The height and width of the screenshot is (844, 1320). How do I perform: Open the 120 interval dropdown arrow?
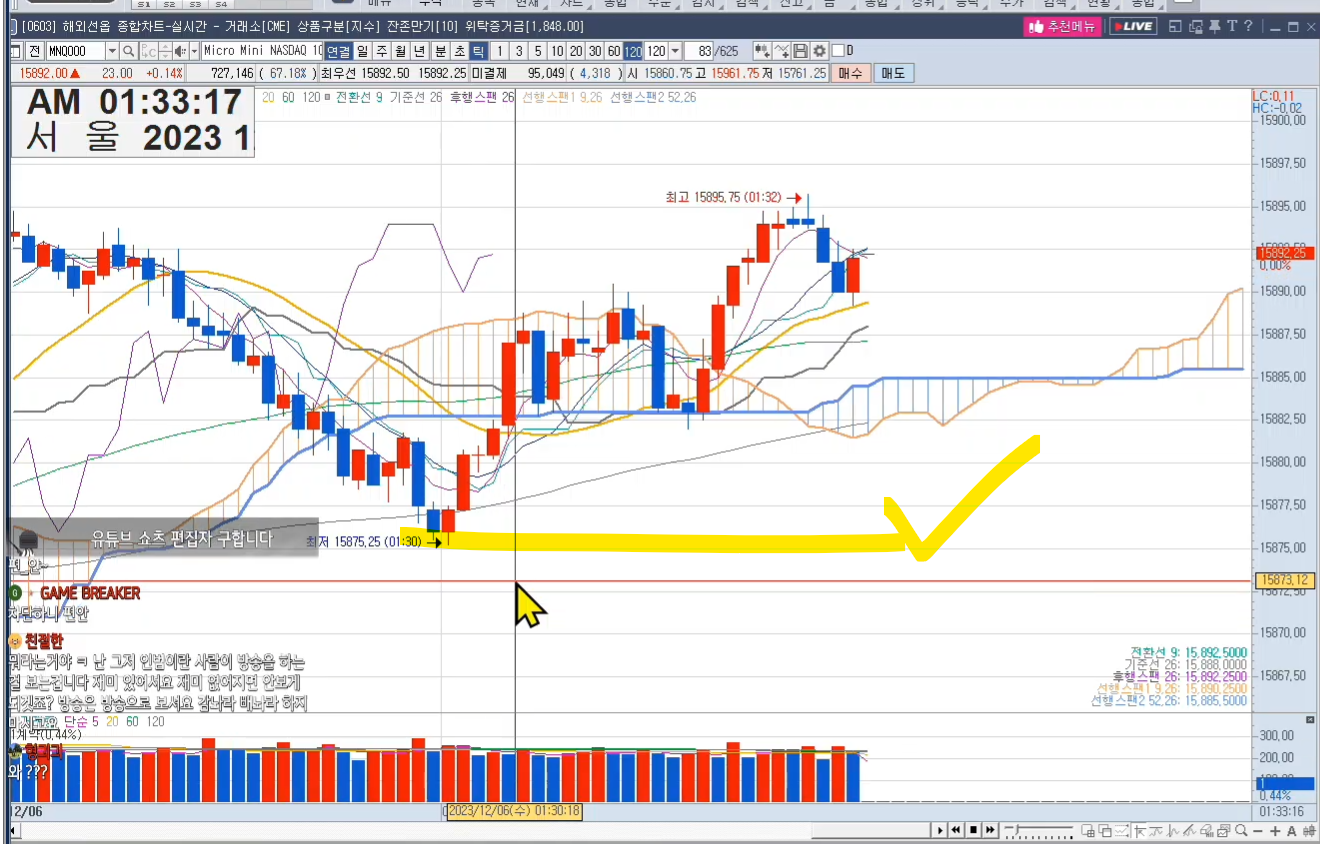click(x=675, y=51)
